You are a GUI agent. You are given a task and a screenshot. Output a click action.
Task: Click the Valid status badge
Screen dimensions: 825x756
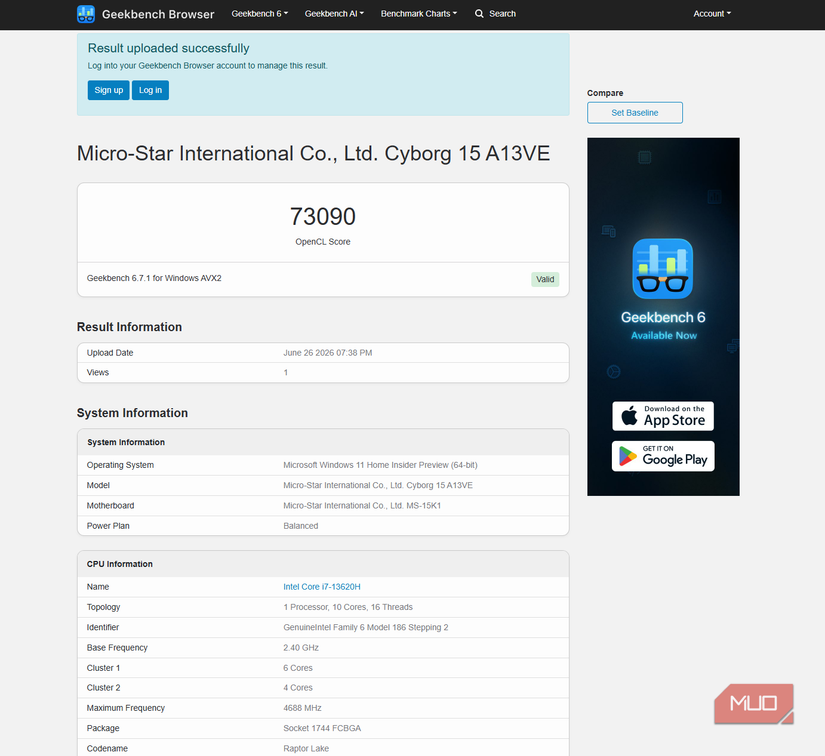click(x=545, y=279)
